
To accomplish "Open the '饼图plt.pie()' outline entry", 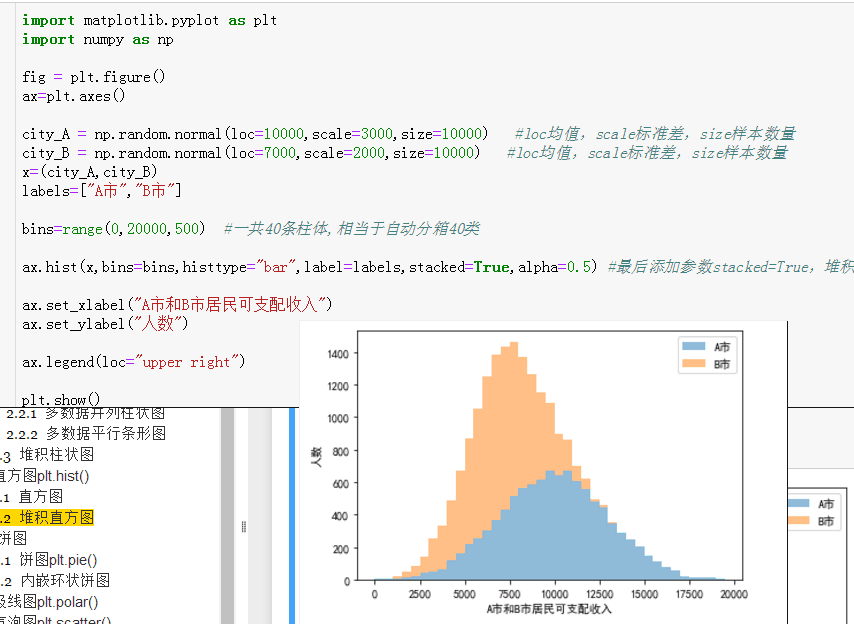I will [x=58, y=560].
